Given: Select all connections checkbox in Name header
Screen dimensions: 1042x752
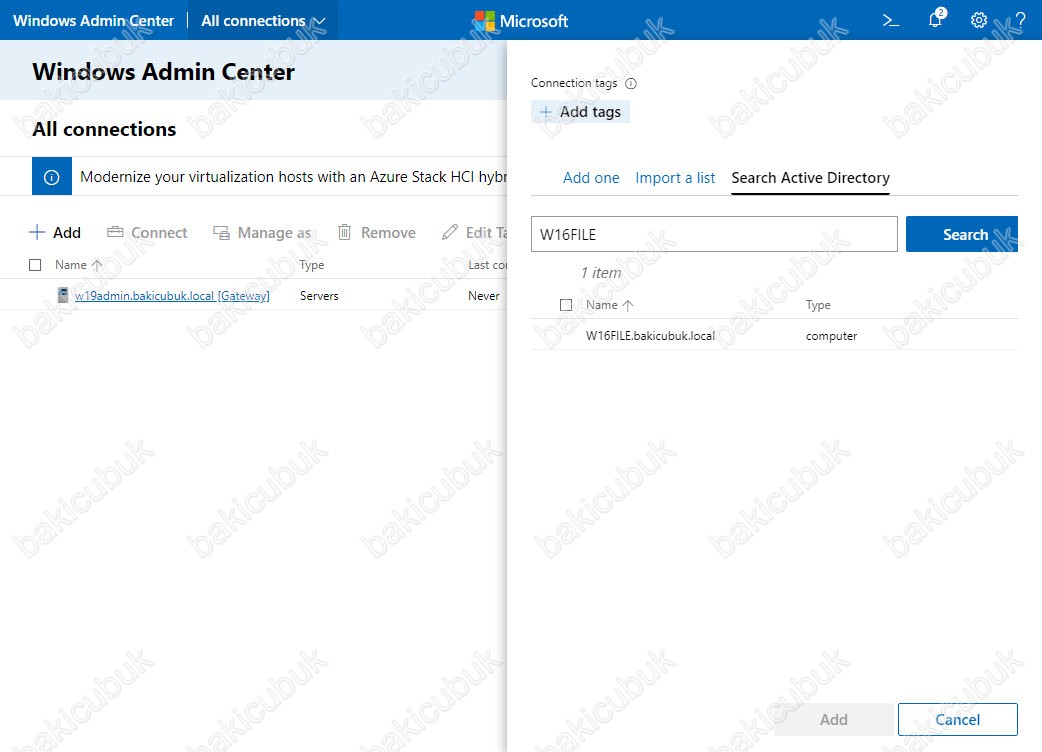Looking at the screenshot, I should [35, 265].
